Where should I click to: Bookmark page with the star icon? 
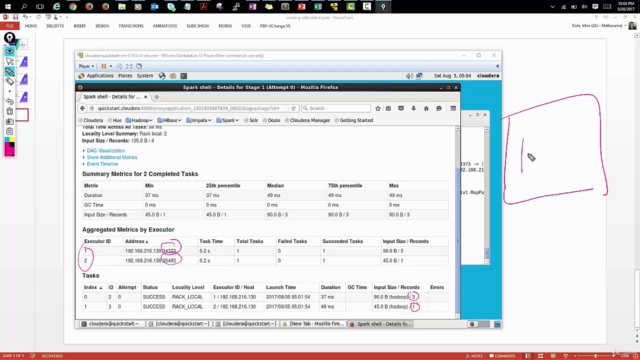point(378,108)
